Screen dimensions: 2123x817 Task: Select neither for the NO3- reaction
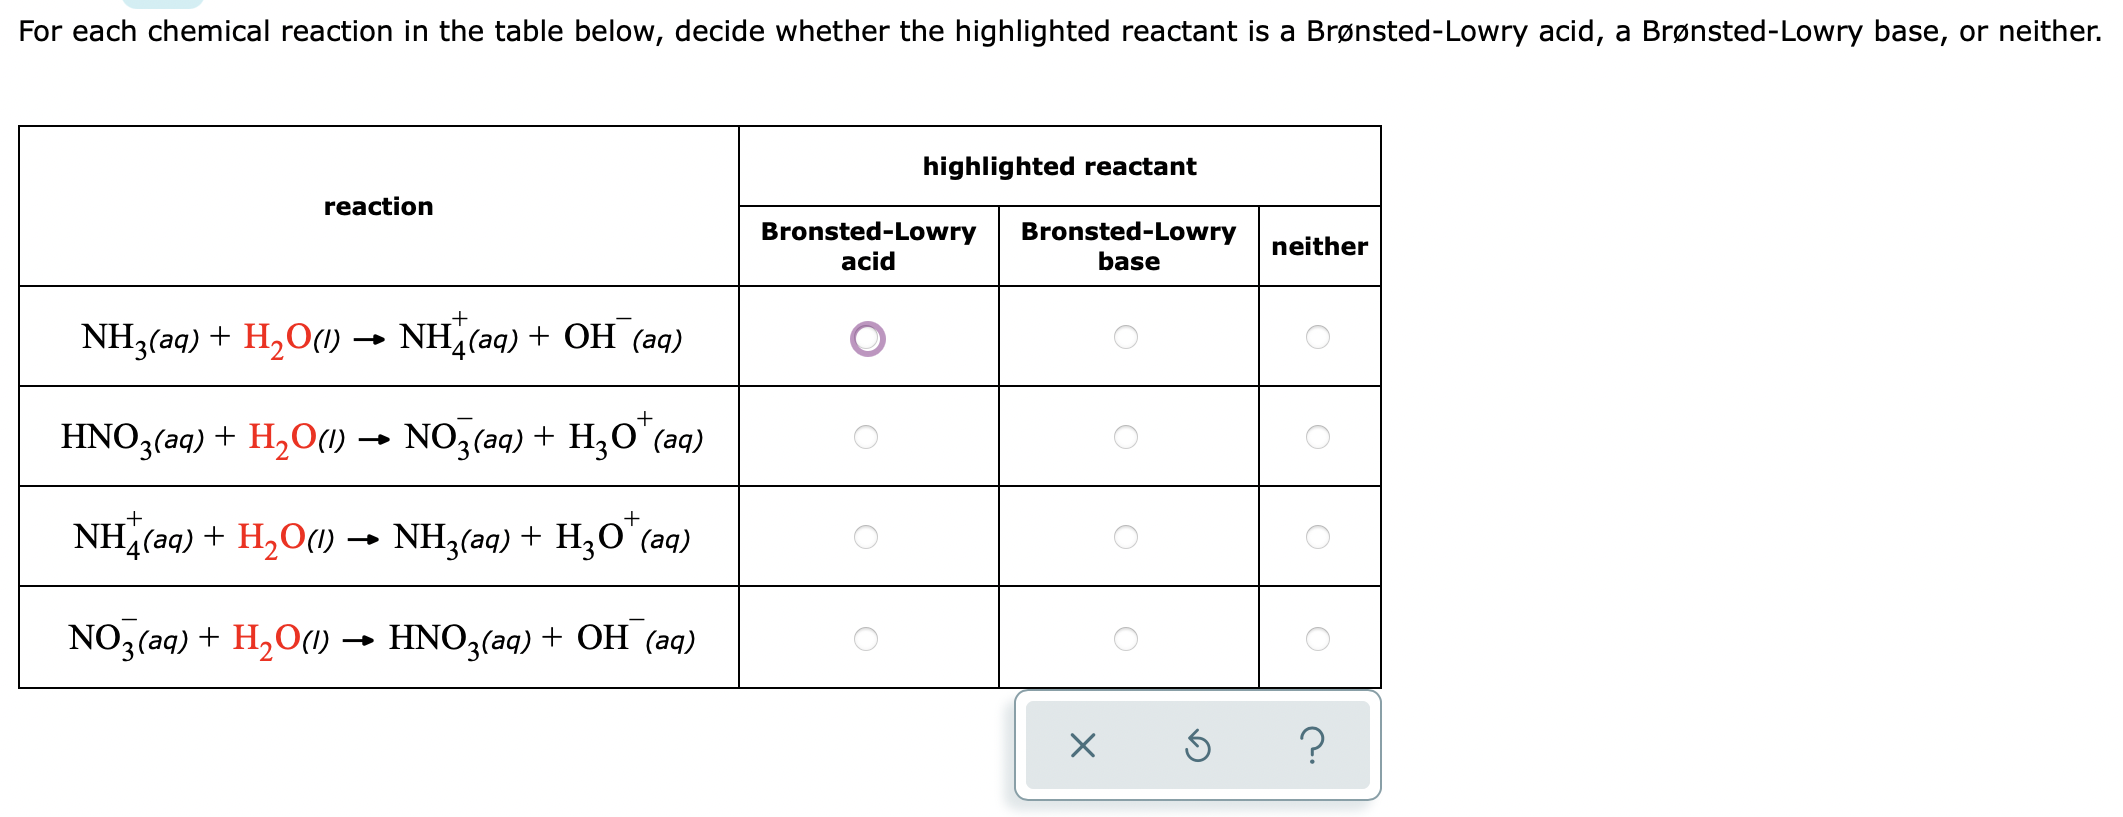coord(1320,637)
